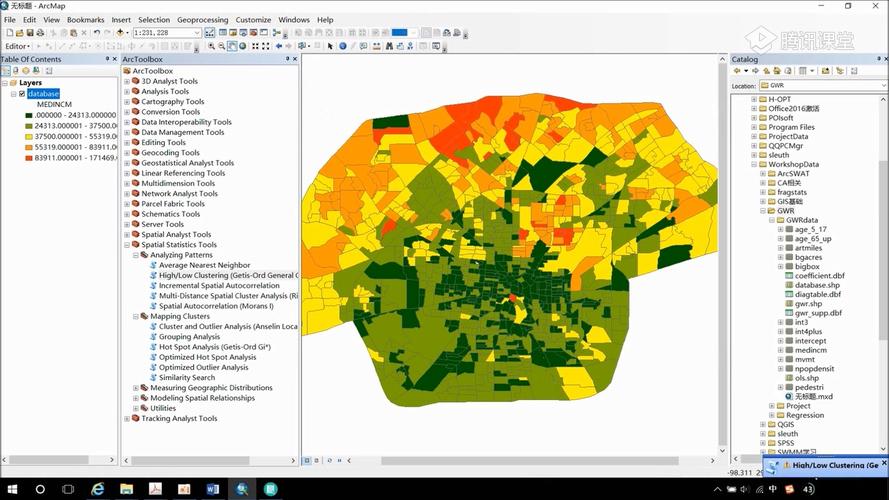This screenshot has width=889, height=500.
Task: Toggle visibility of database layer
Action: 22,94
